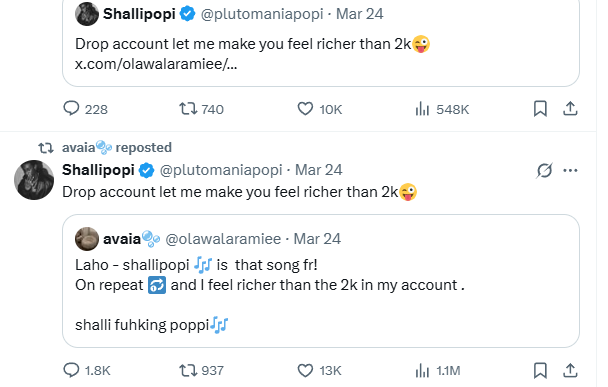Click Shallipopi's large profile avatar
Screen dimensions: 608x387
(34, 180)
